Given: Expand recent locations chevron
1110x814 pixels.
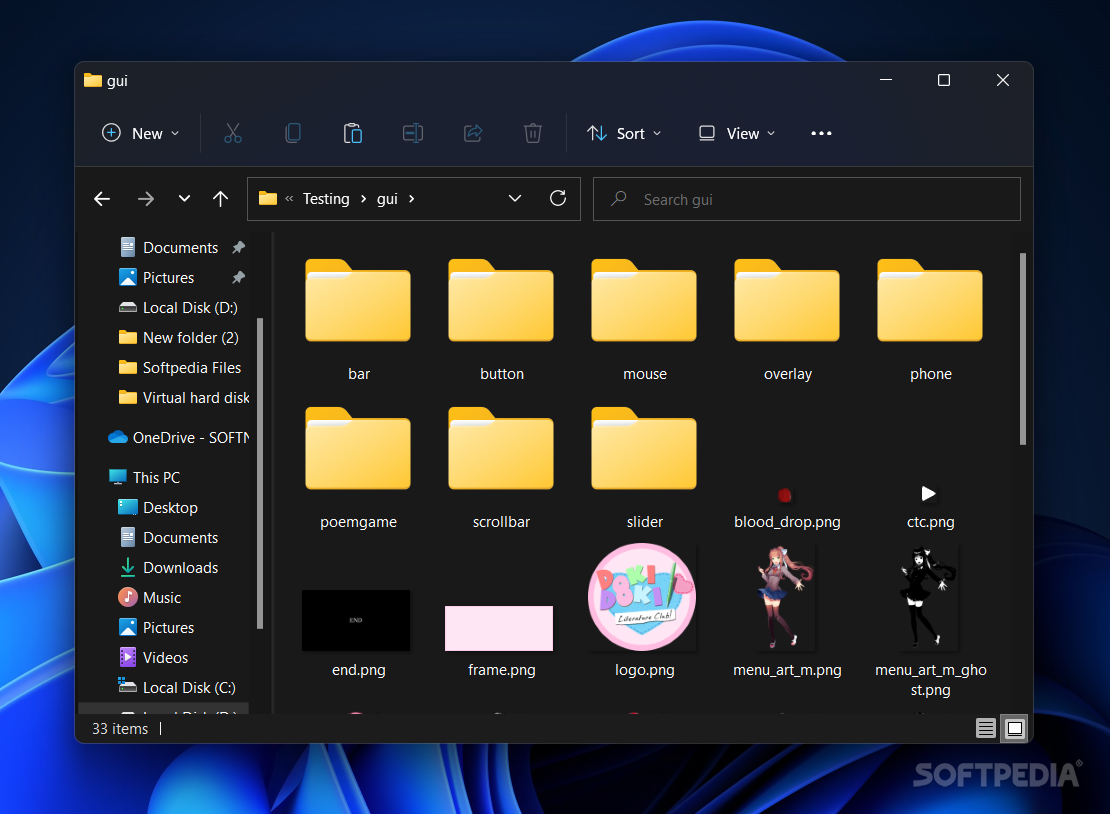Looking at the screenshot, I should [x=184, y=199].
